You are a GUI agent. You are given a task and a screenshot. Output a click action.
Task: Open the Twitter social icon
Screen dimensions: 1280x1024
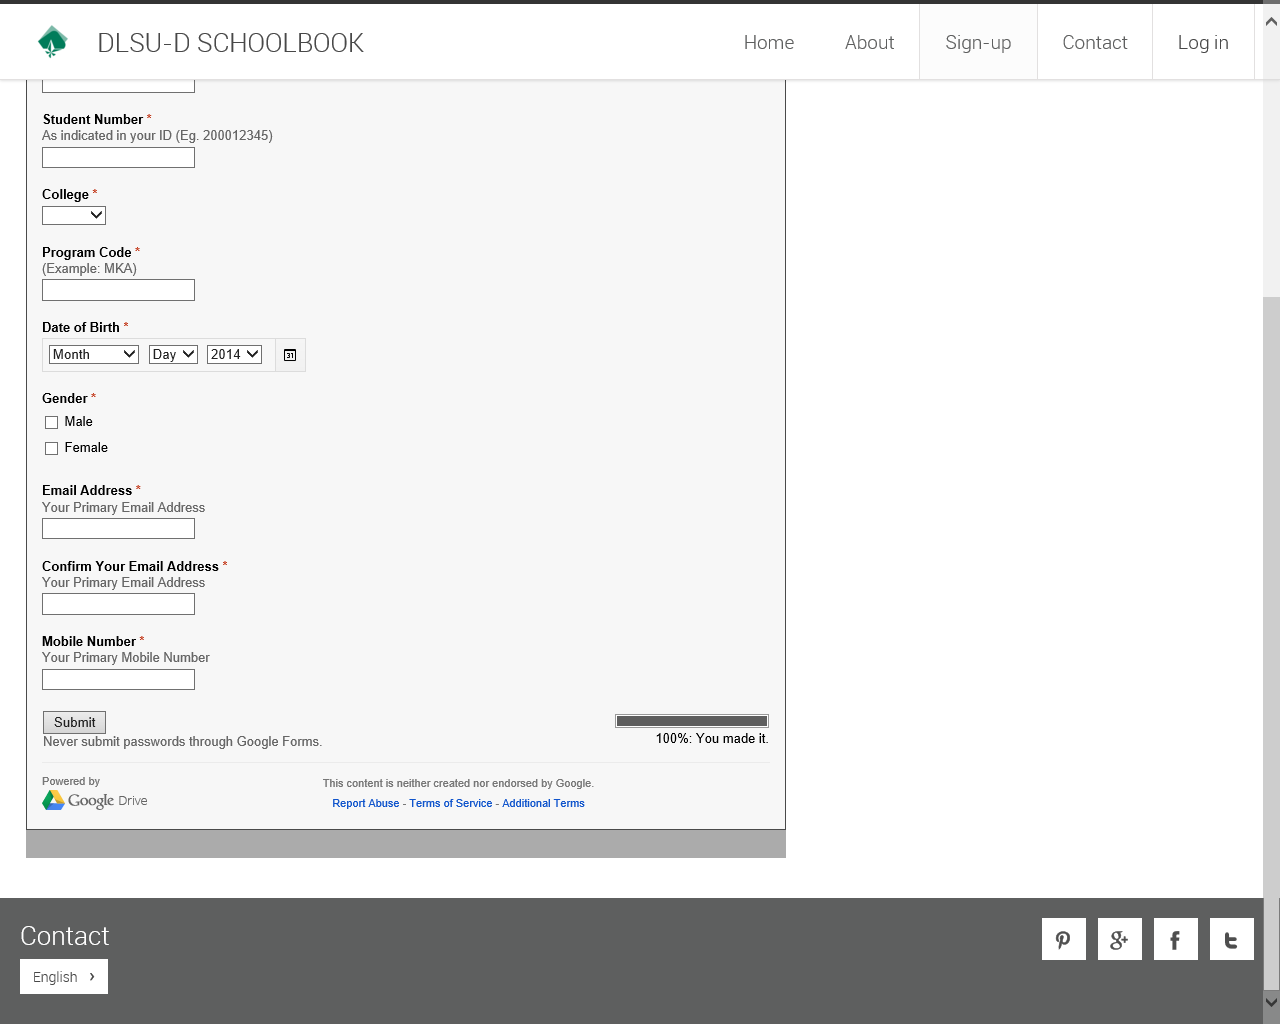1231,939
